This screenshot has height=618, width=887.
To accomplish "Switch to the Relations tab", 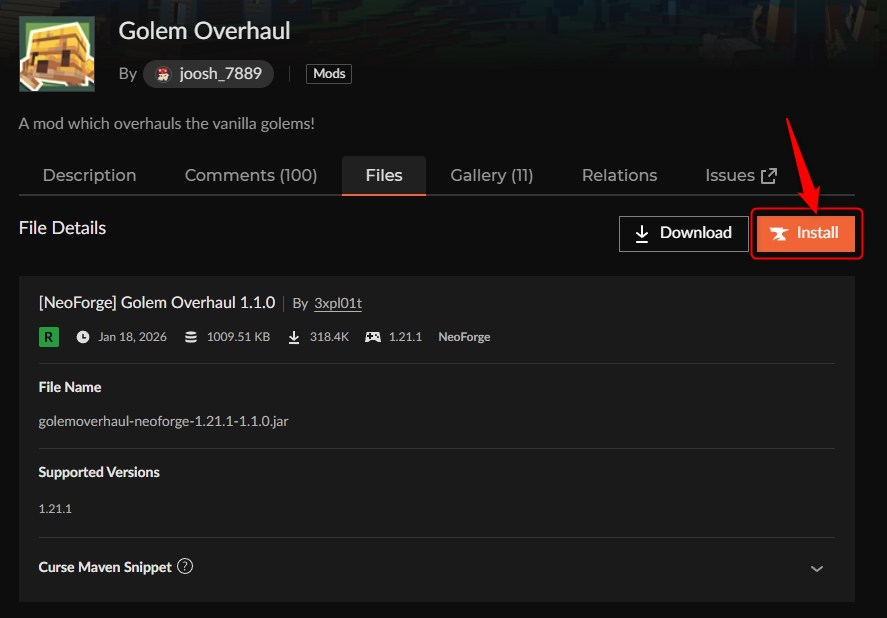I will (x=619, y=175).
